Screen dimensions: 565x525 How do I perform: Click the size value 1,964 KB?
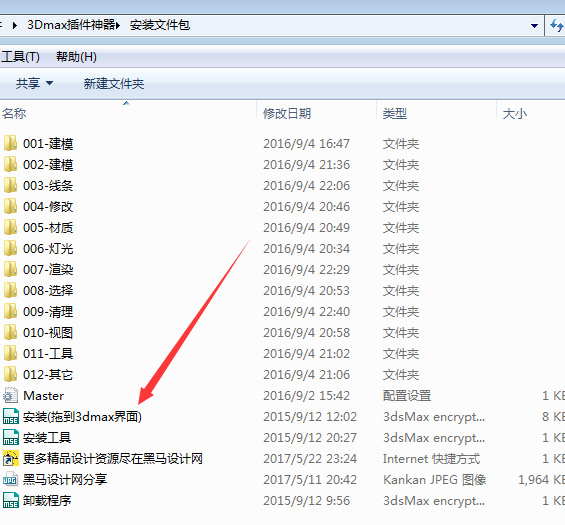541,480
